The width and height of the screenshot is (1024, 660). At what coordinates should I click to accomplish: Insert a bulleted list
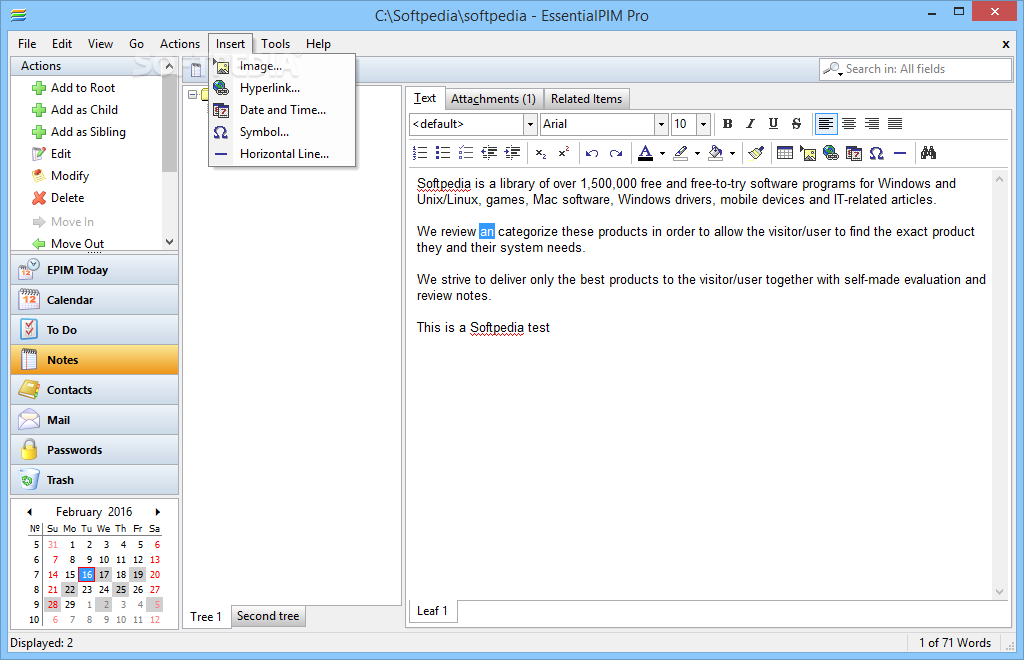tap(443, 153)
